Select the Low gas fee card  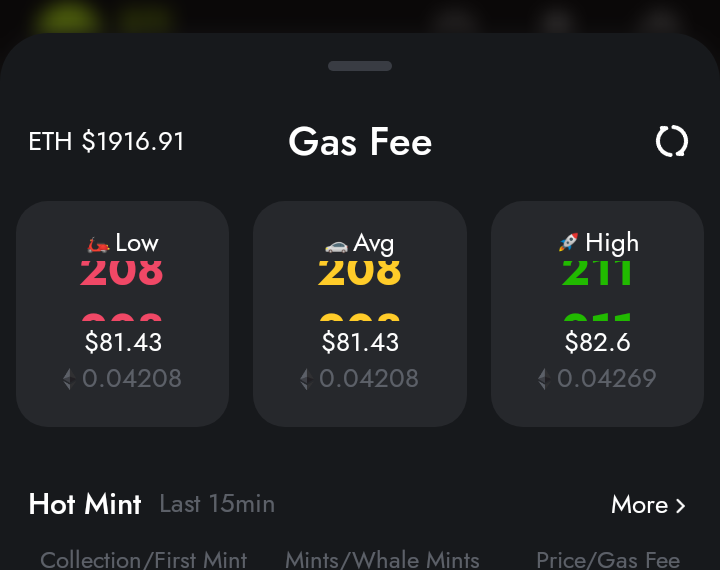coord(123,314)
